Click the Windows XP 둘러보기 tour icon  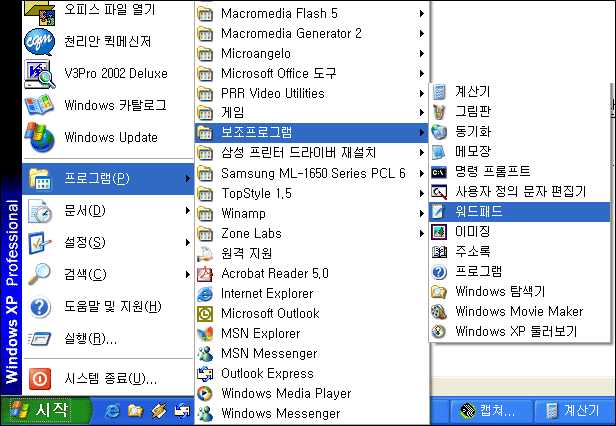[x=439, y=331]
